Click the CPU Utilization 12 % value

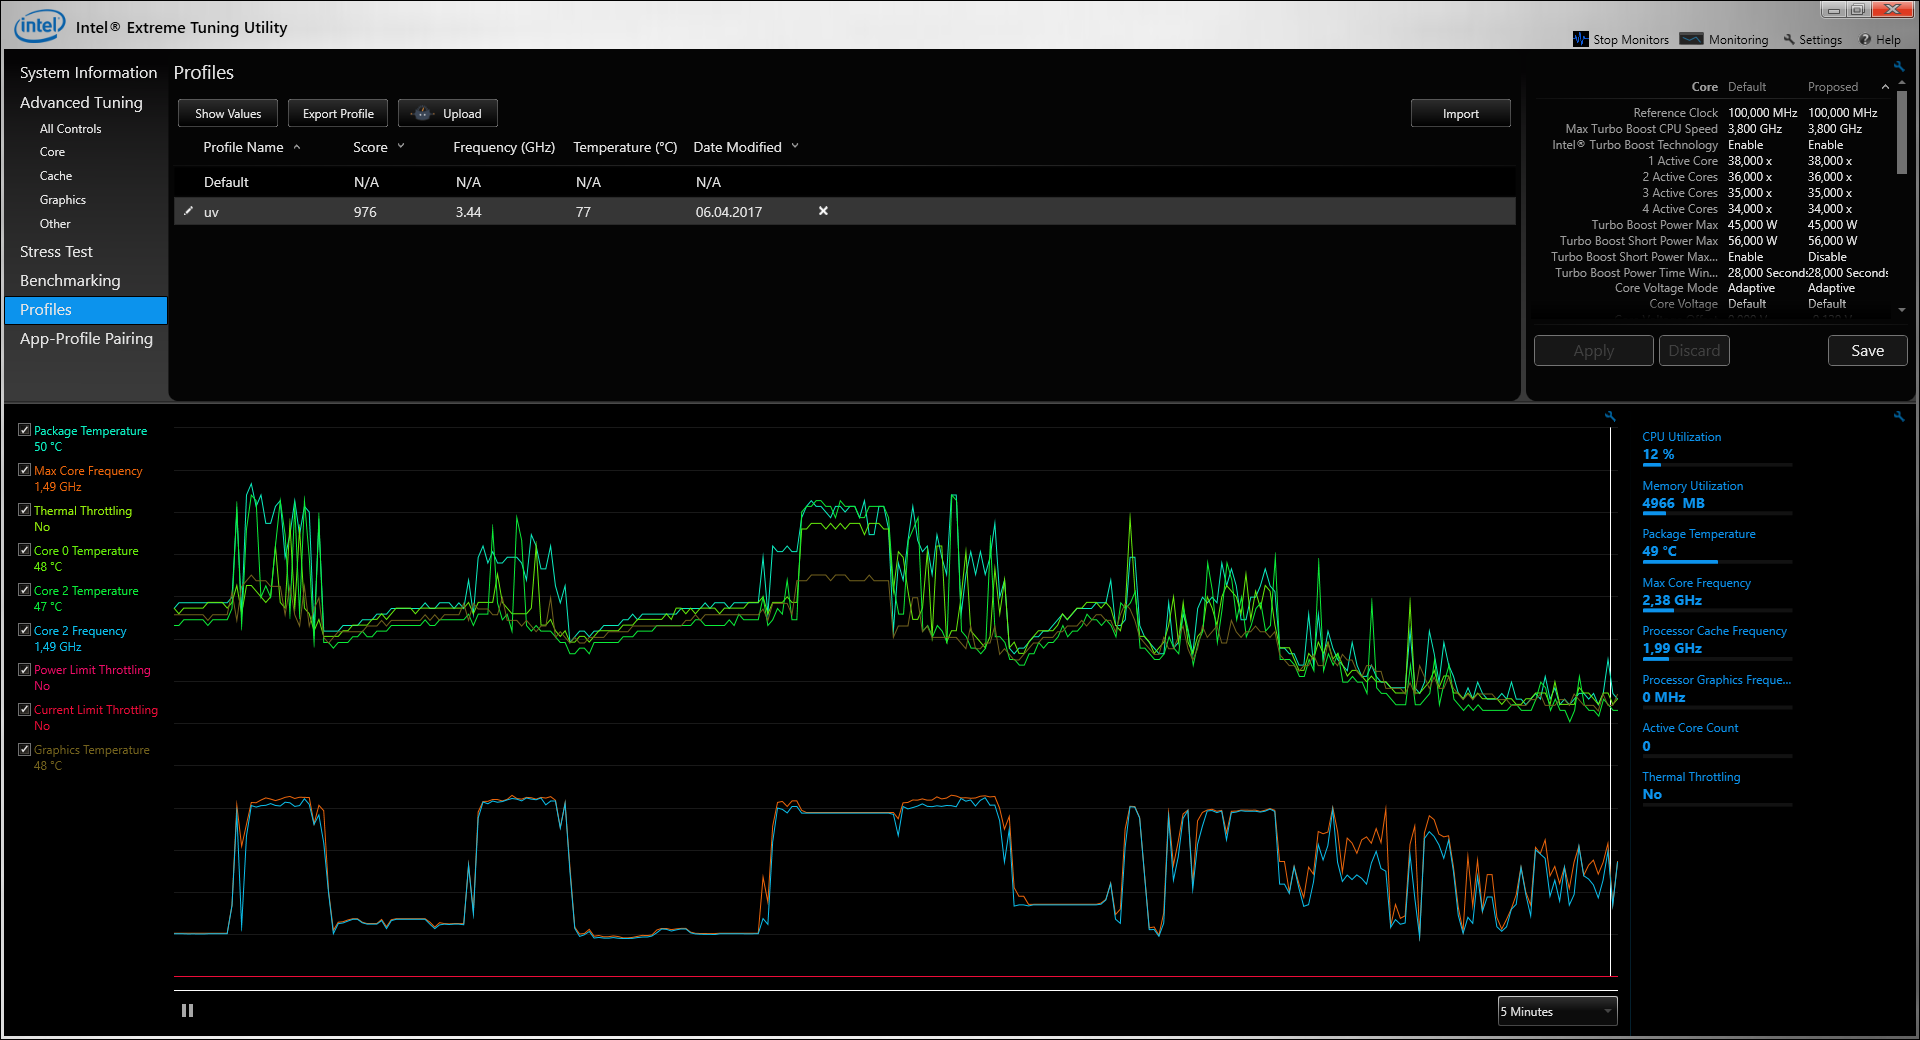[1658, 454]
